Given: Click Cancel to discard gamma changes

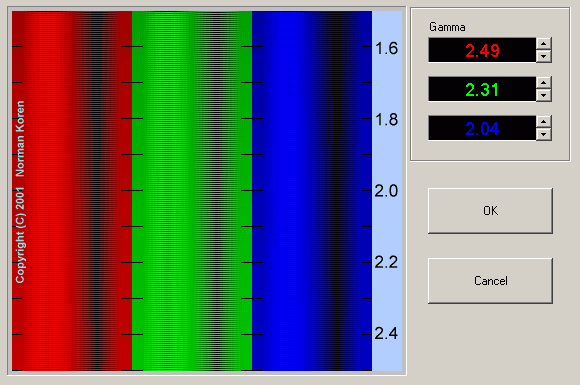Looking at the screenshot, I should (x=490, y=281).
